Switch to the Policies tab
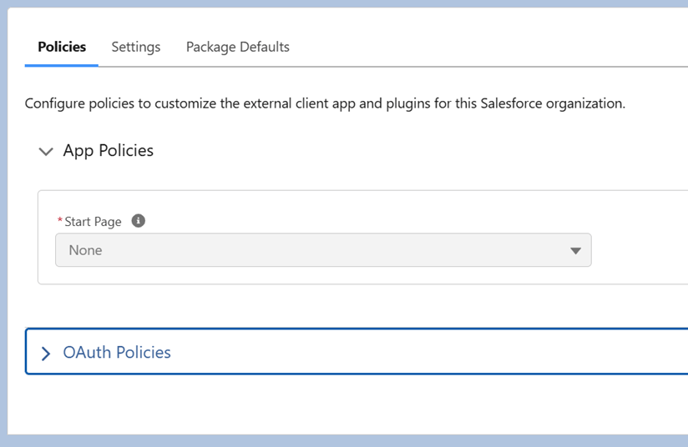688x447 pixels. tap(62, 47)
